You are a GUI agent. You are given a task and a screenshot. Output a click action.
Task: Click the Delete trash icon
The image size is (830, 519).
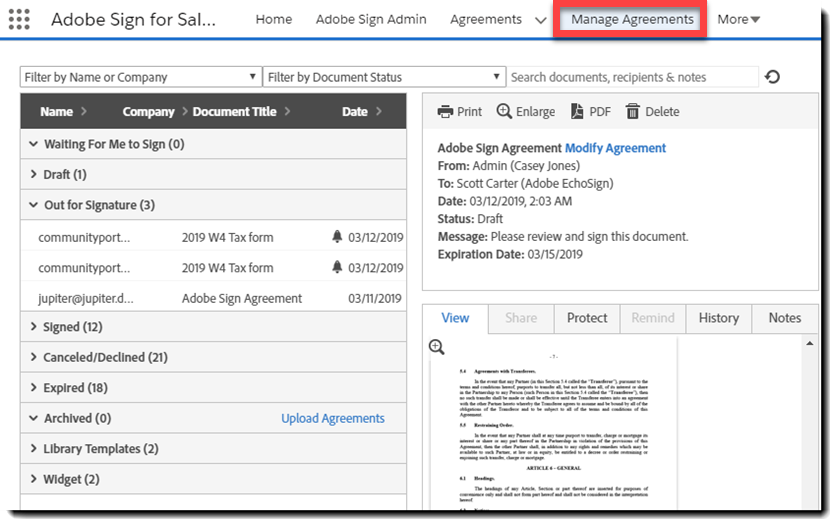(x=633, y=112)
